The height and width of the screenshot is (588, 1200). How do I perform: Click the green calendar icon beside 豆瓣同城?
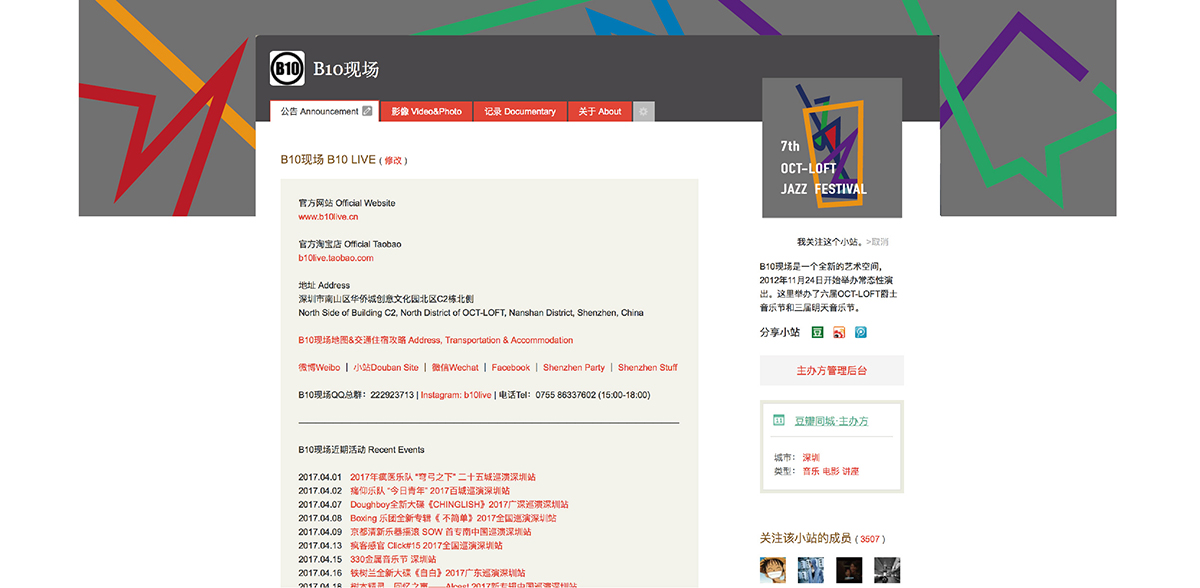tap(779, 421)
